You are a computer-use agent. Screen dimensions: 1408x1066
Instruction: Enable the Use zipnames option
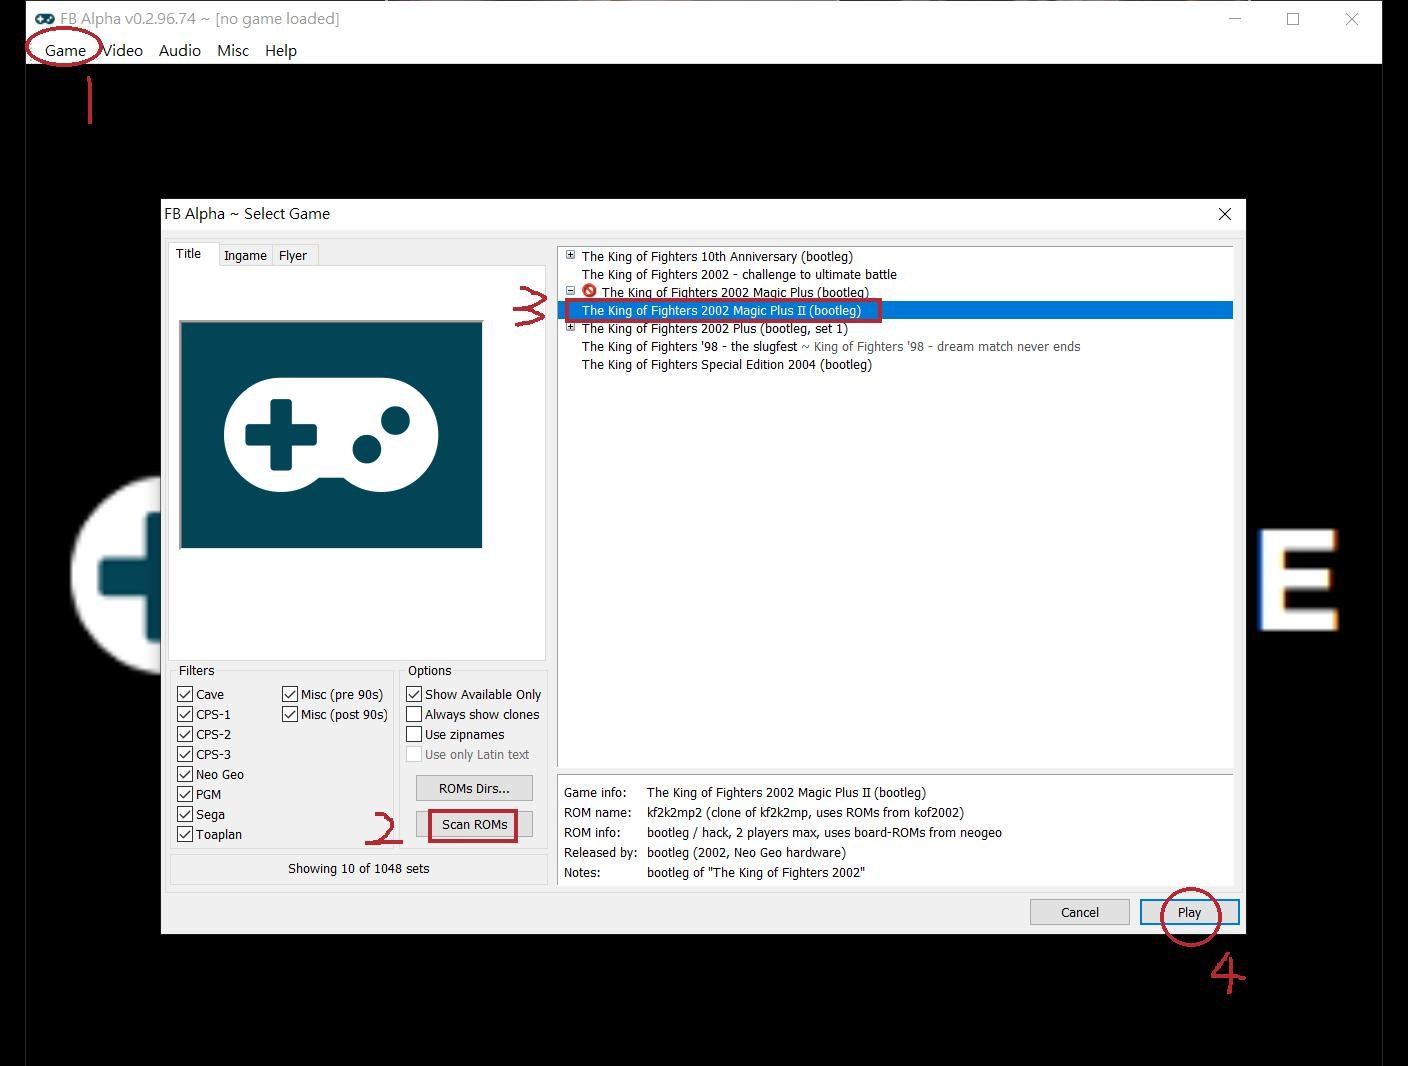(x=414, y=734)
